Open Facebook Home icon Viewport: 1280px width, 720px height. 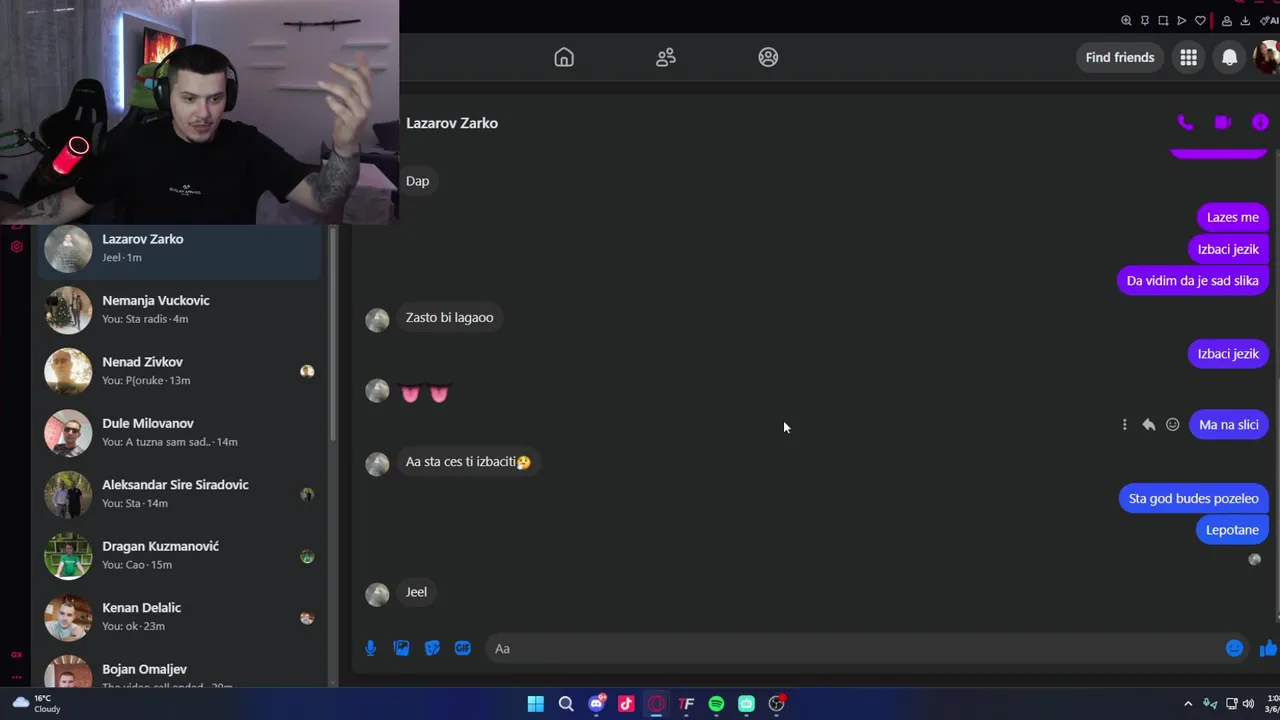click(564, 57)
